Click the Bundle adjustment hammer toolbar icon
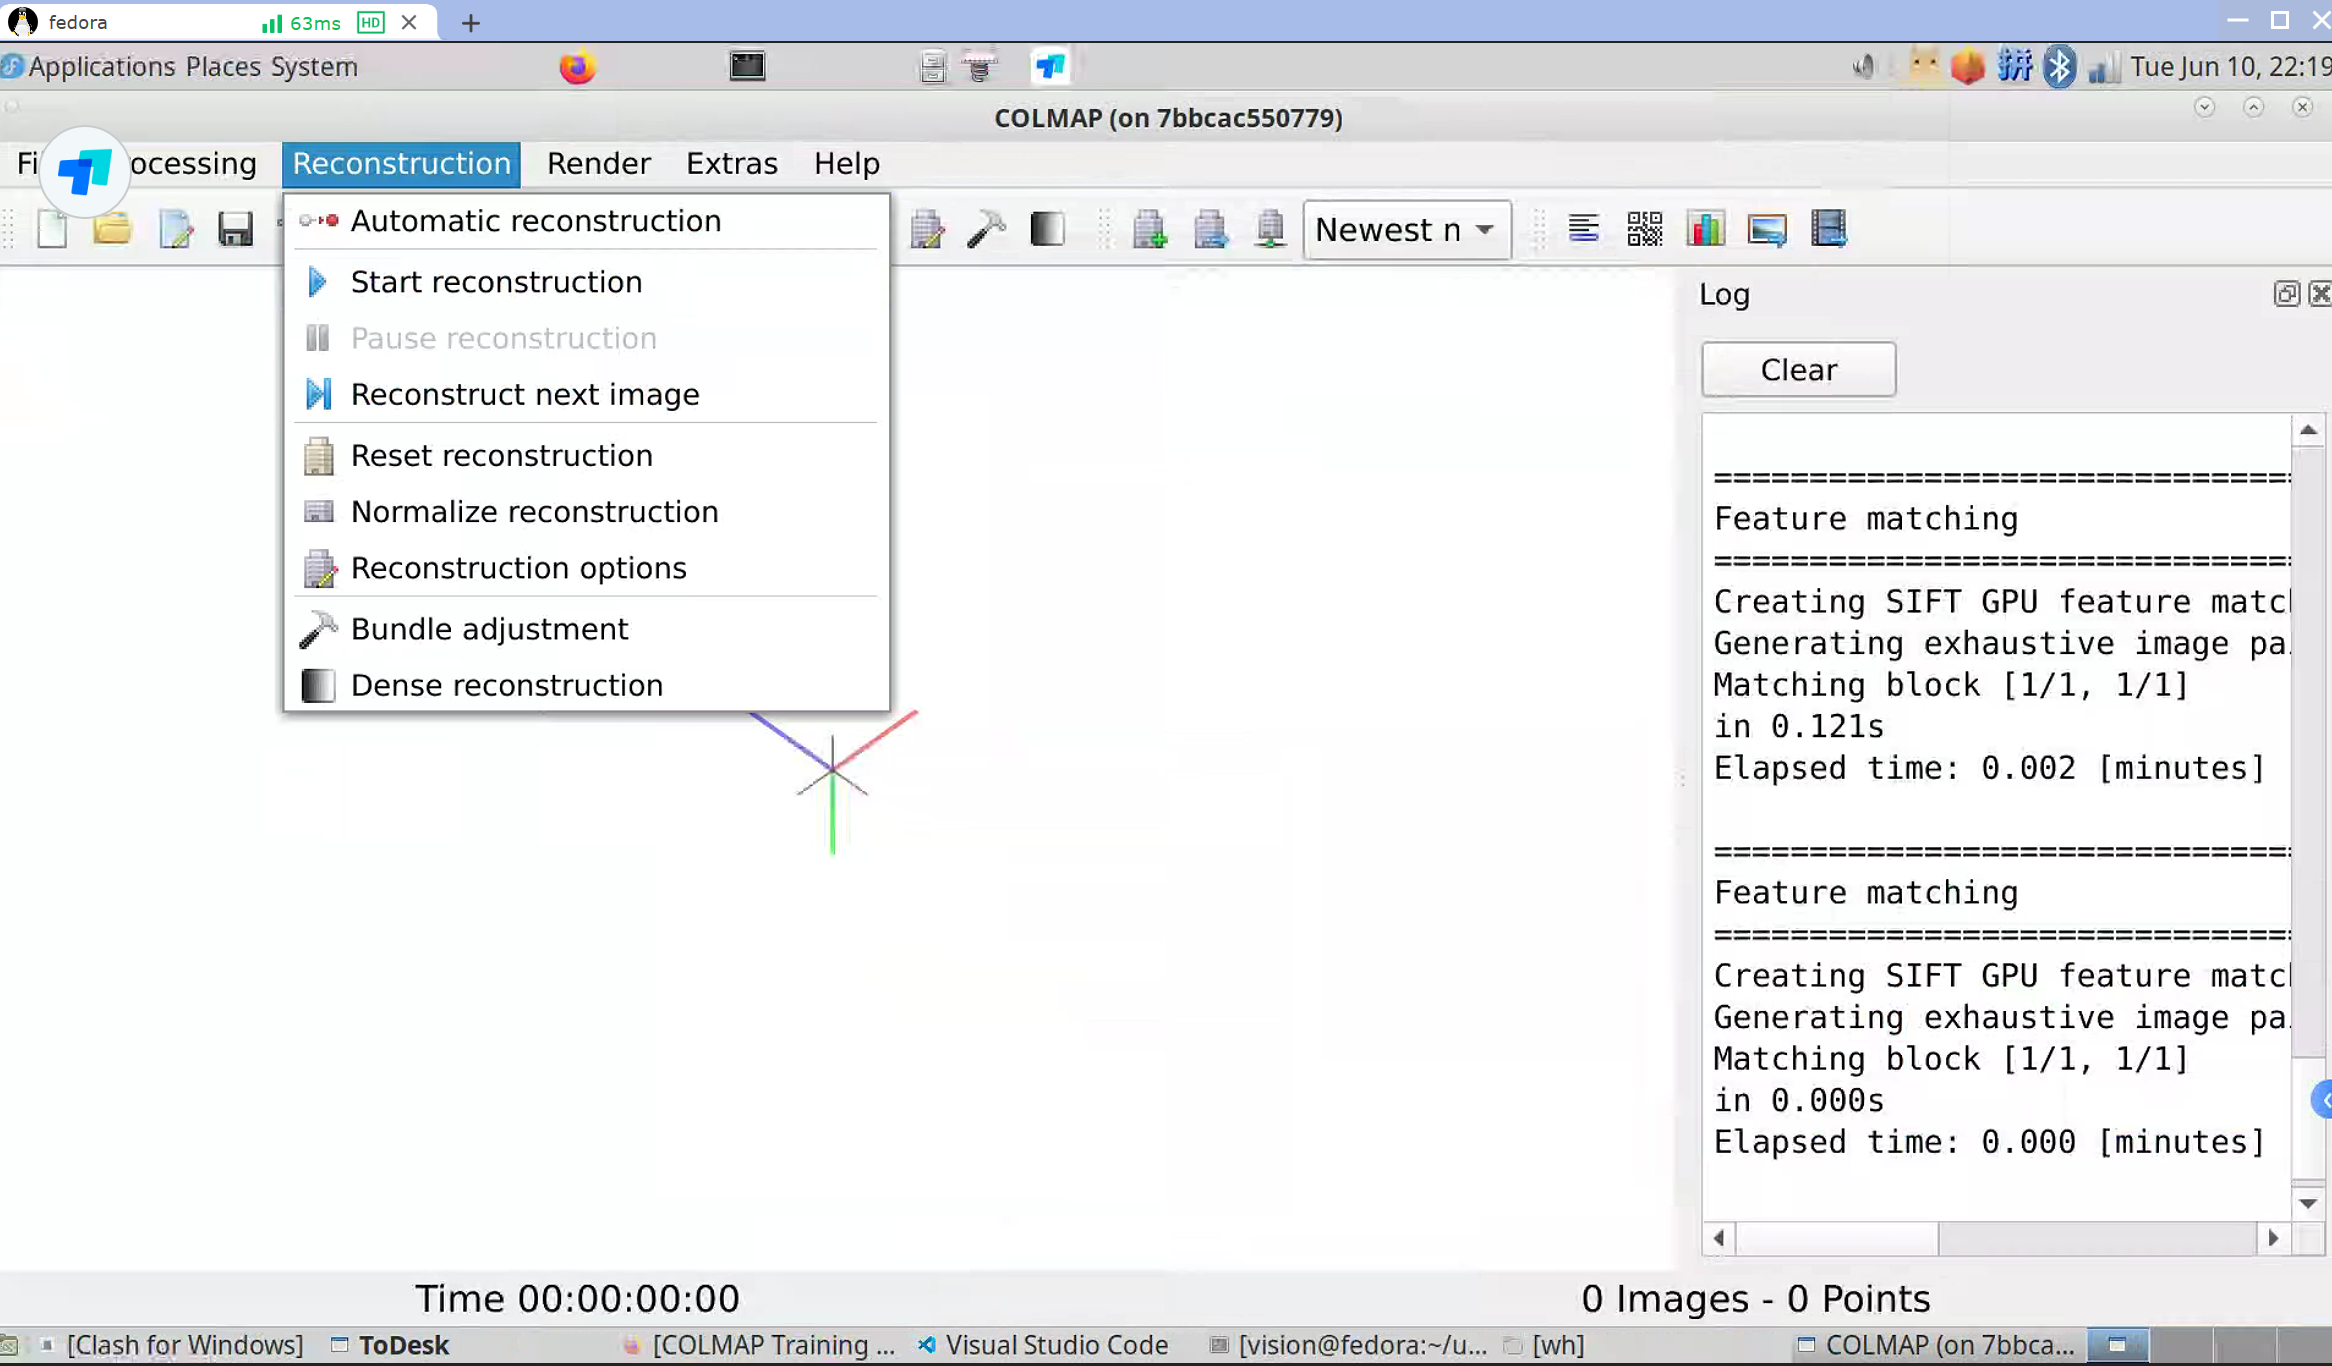2332x1366 pixels. coord(986,230)
